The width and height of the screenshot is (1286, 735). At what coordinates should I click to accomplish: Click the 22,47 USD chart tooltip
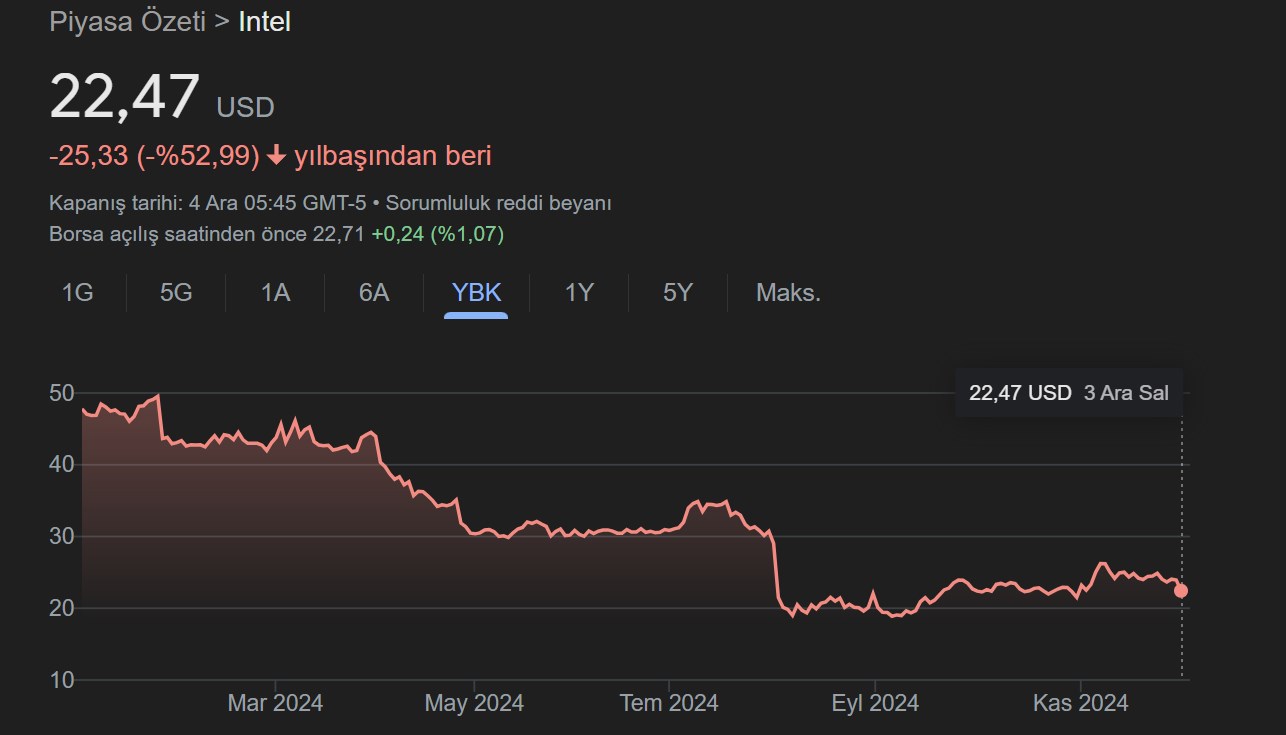1068,393
